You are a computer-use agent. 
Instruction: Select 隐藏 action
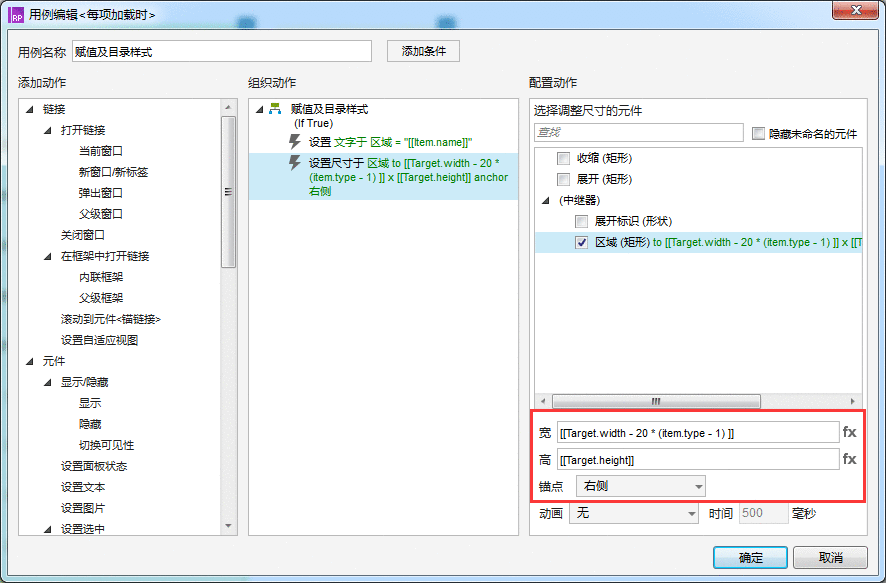[x=90, y=424]
